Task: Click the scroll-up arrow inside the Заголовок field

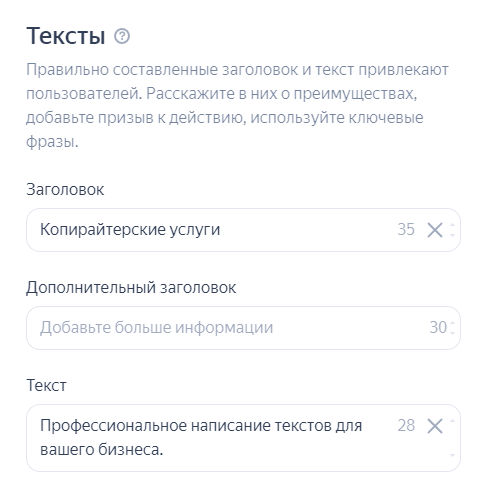Action: [x=452, y=224]
